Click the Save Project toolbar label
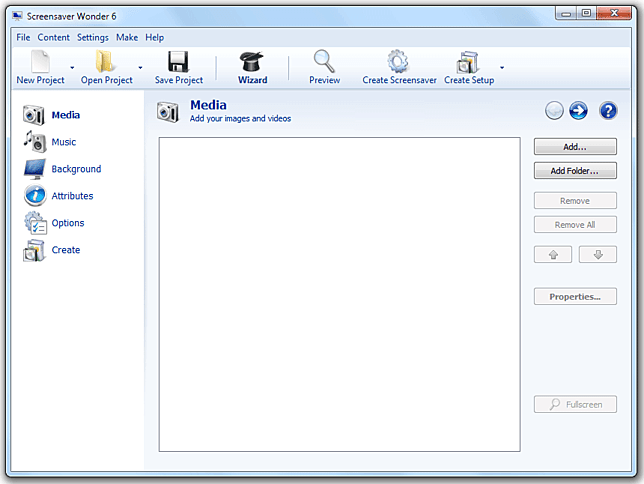The width and height of the screenshot is (644, 484). (x=179, y=80)
